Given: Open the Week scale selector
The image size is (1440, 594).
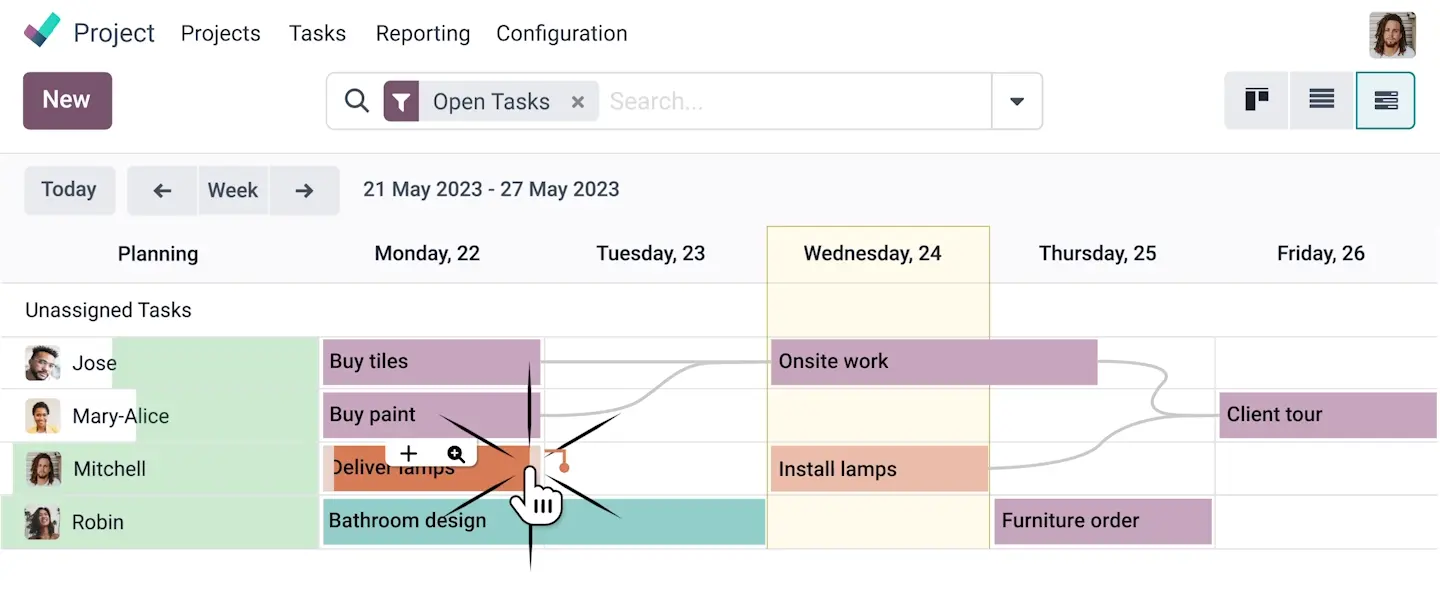Looking at the screenshot, I should pos(233,190).
